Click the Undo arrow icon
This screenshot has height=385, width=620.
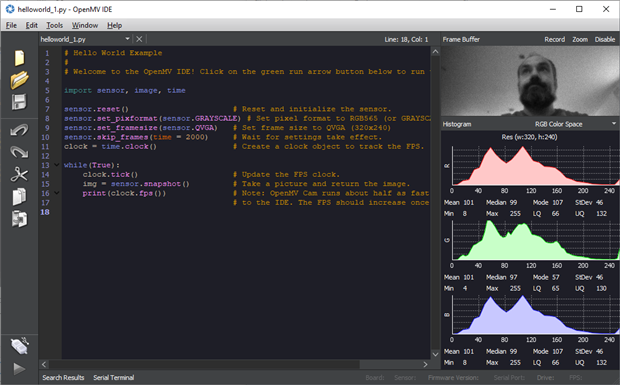pos(19,130)
